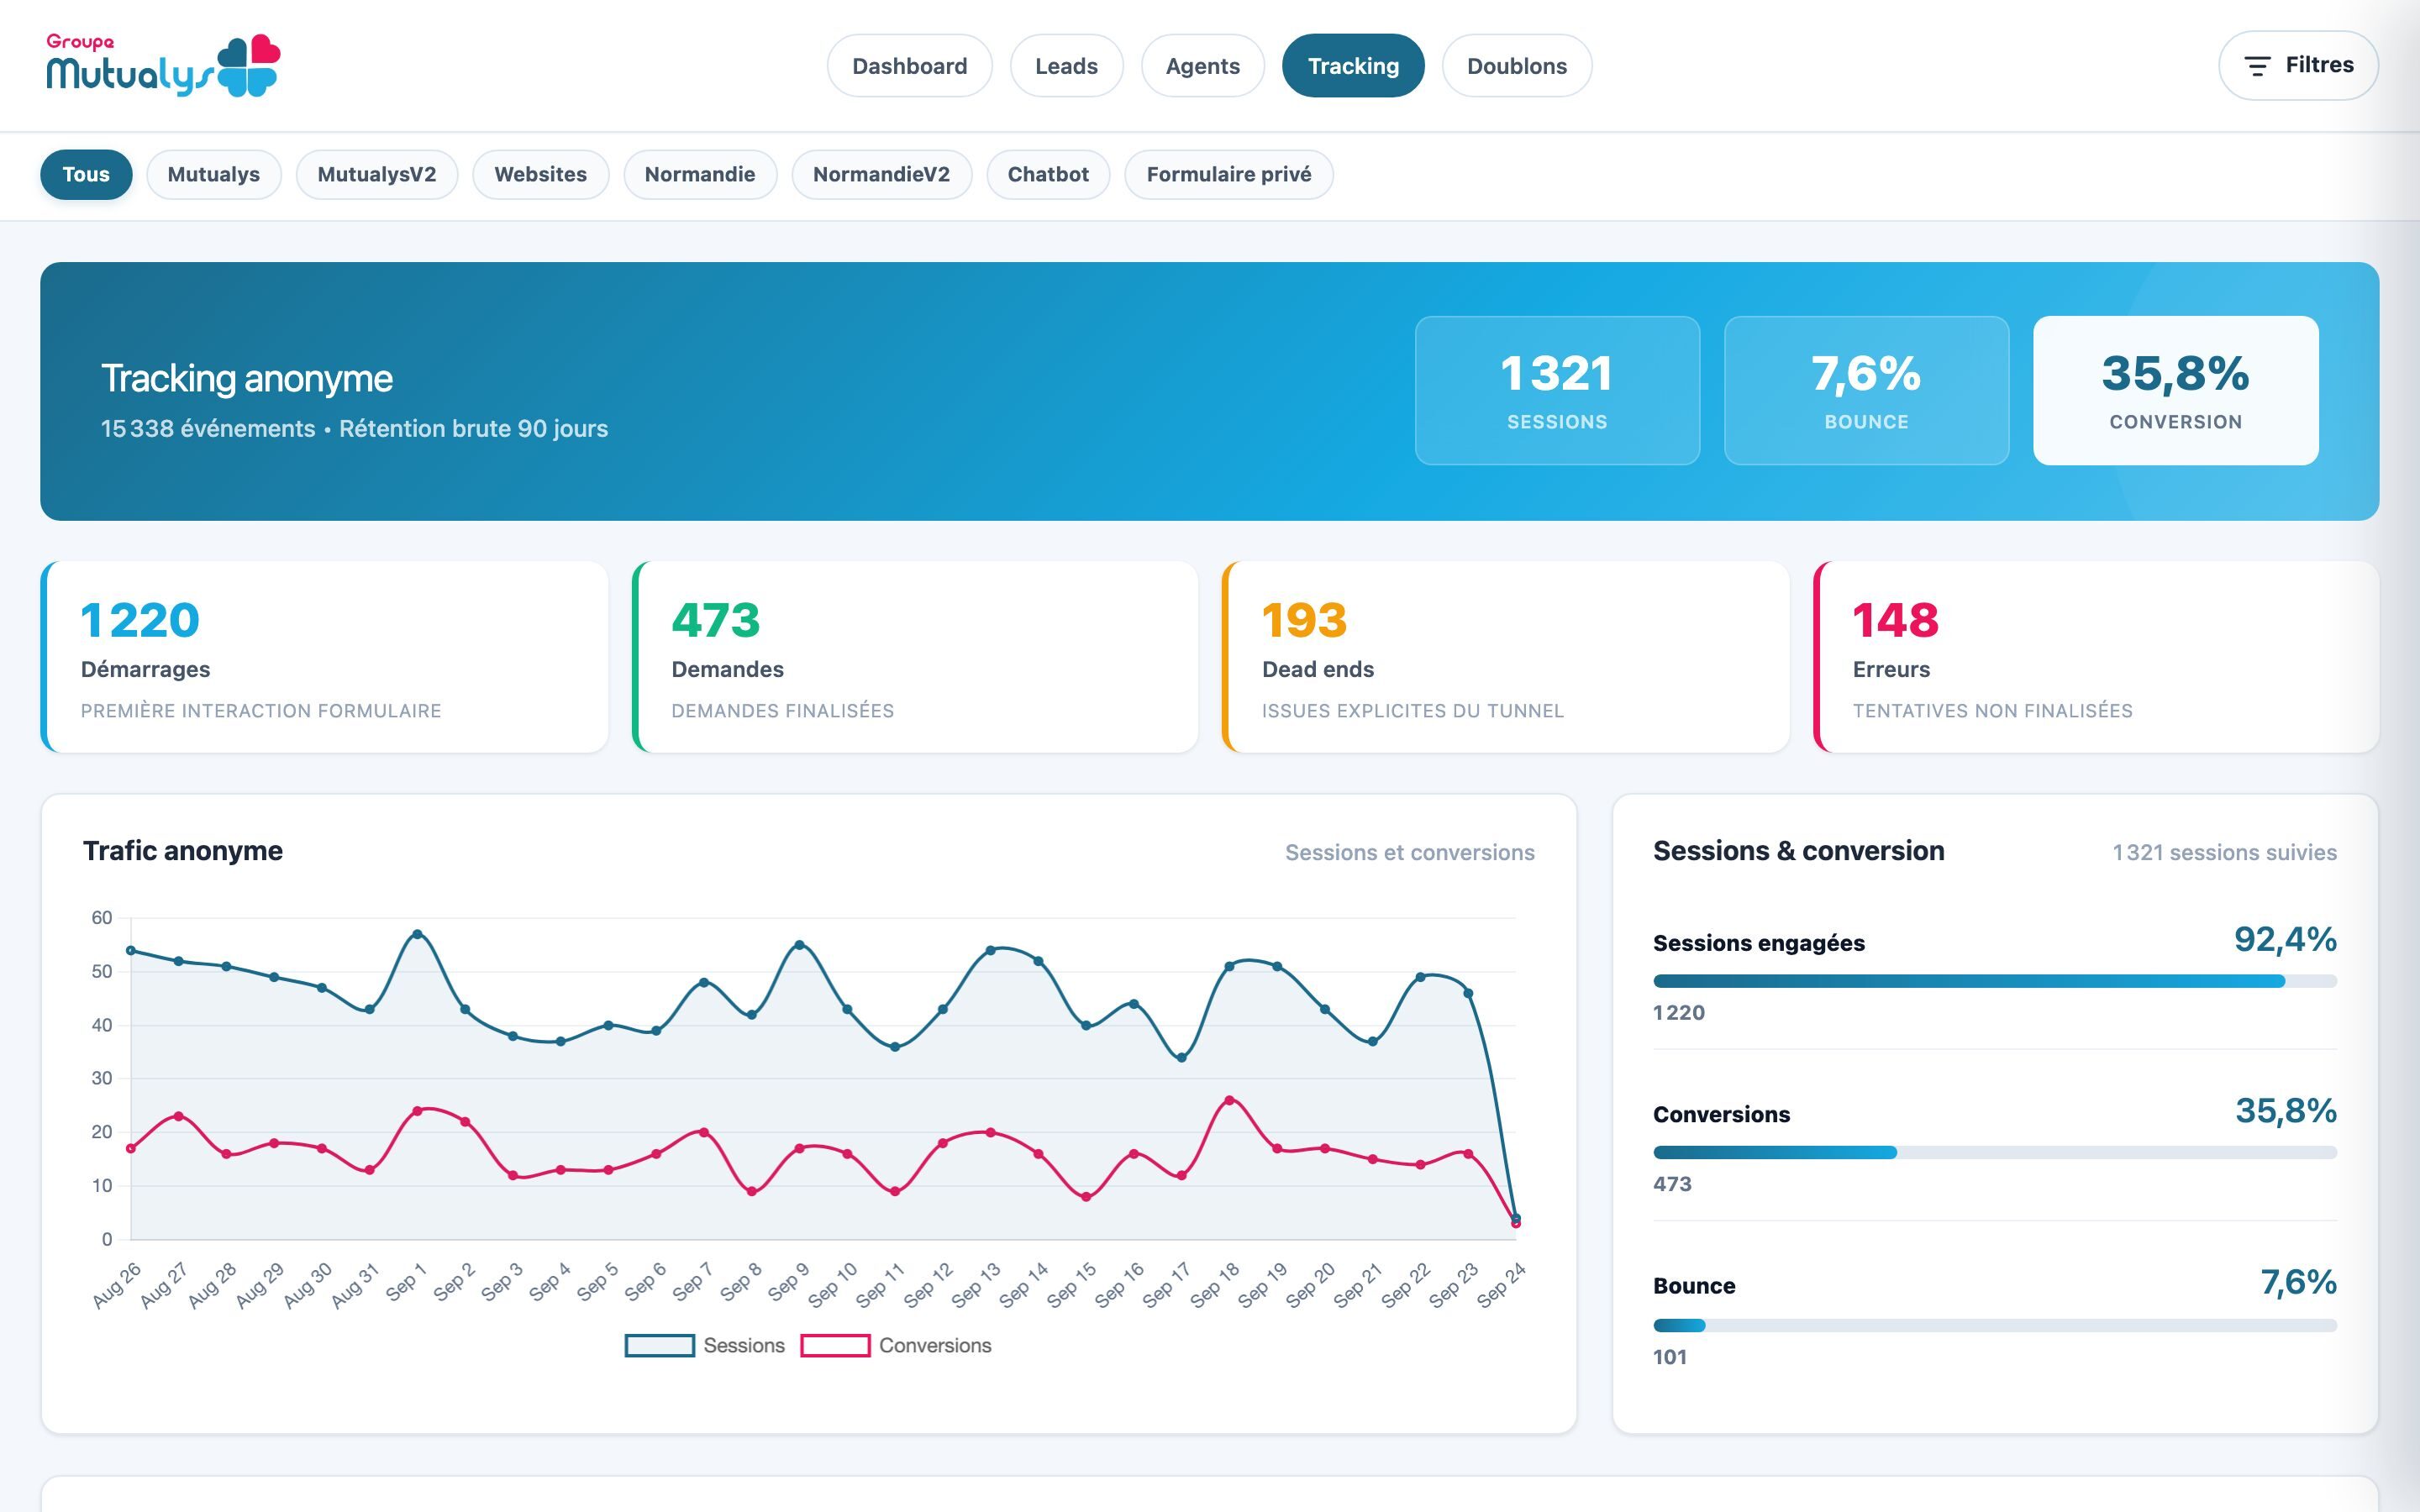Click 1321 sessions suivies text
This screenshot has height=1512, width=2420.
[2224, 852]
